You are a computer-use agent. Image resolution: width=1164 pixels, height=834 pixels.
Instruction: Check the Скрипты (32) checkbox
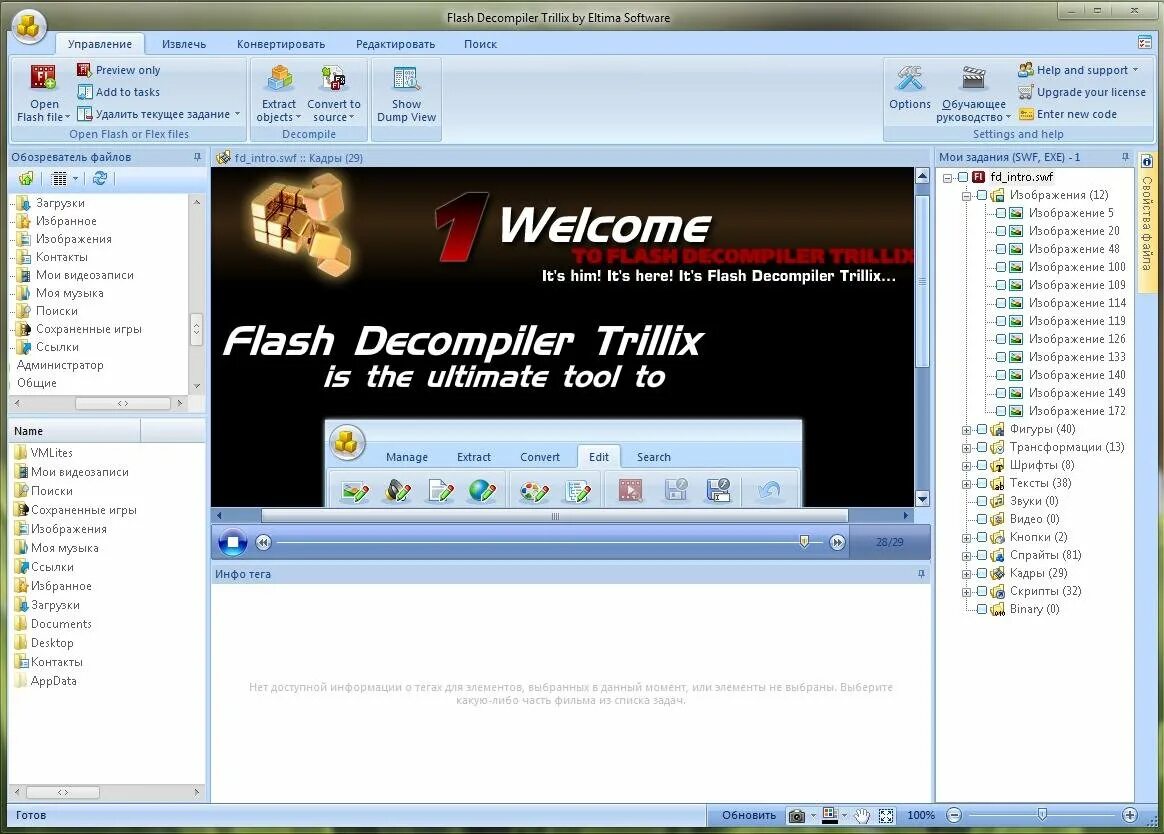pyautogui.click(x=981, y=591)
